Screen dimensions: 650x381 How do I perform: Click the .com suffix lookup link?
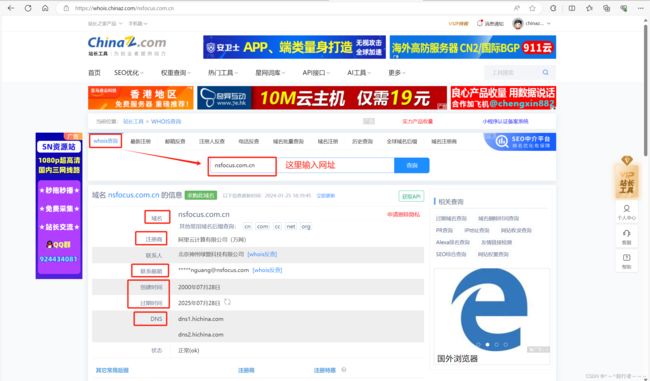(262, 226)
